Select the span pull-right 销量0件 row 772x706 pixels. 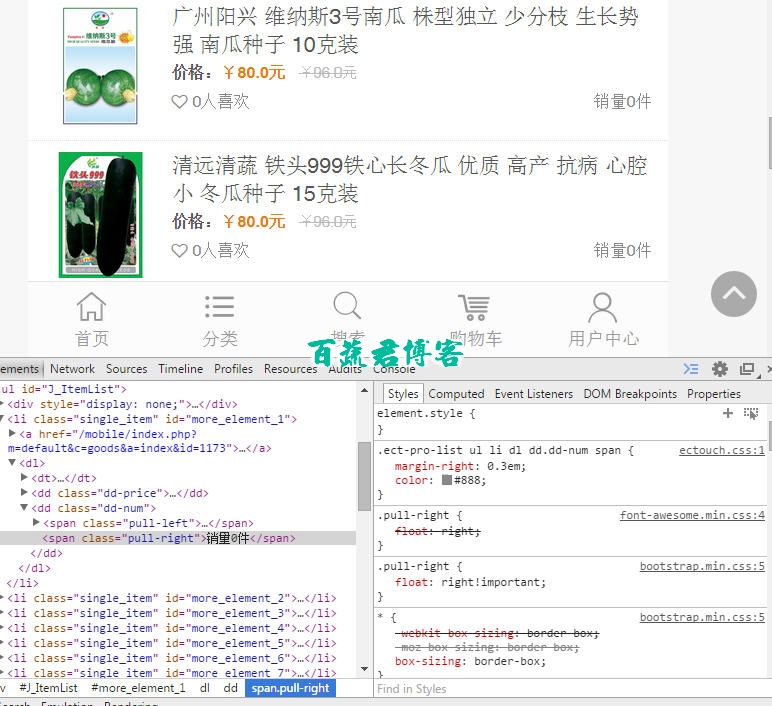point(178,538)
